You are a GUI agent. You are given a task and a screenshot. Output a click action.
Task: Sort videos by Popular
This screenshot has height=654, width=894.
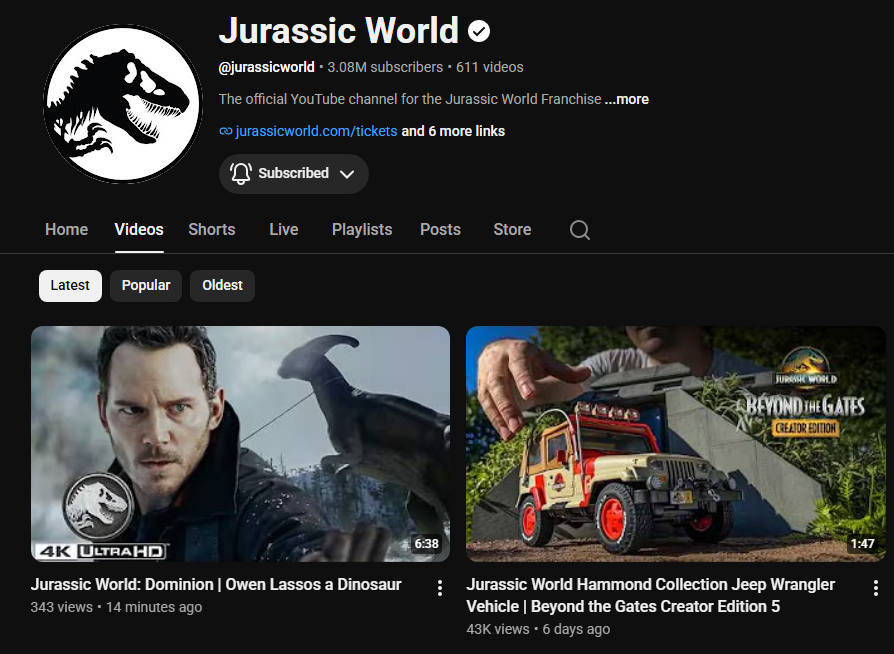pos(146,286)
